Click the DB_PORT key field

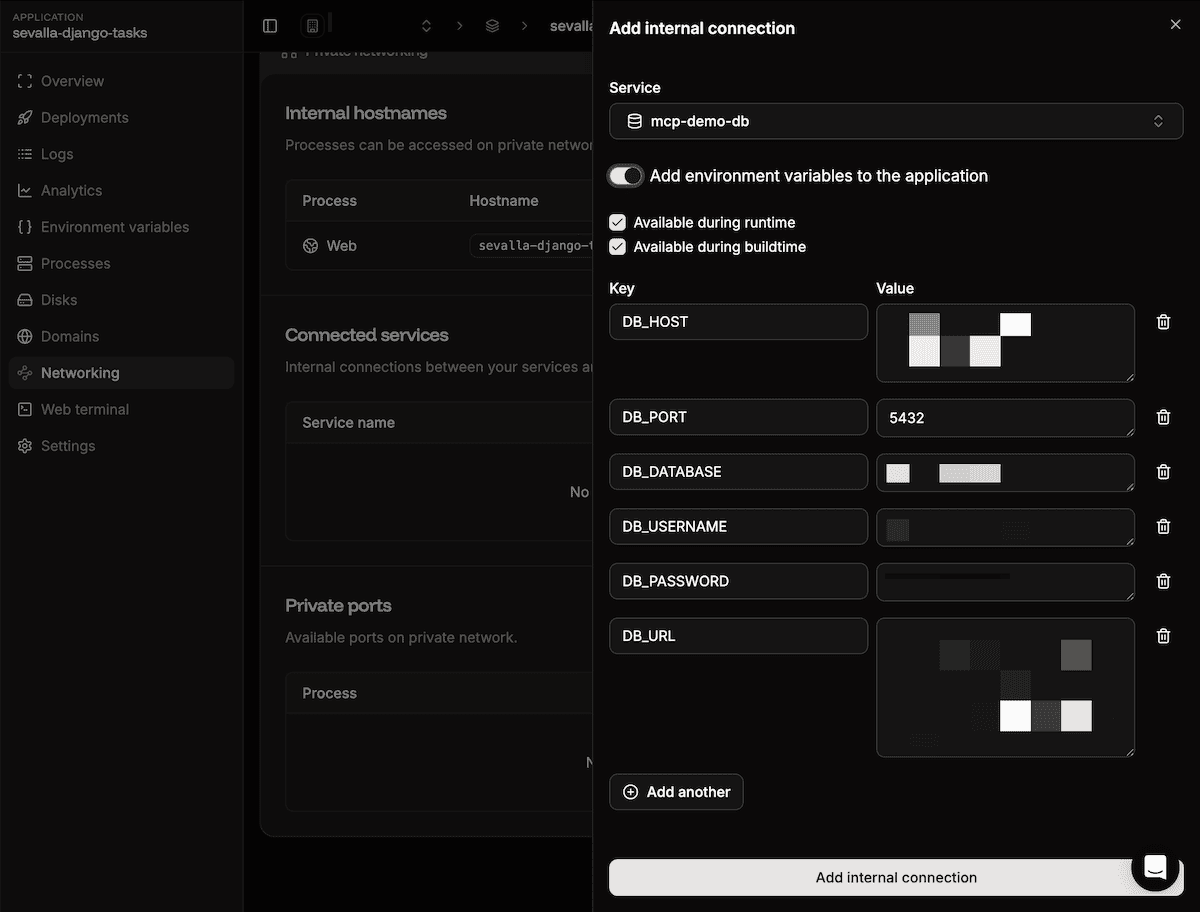click(x=738, y=417)
